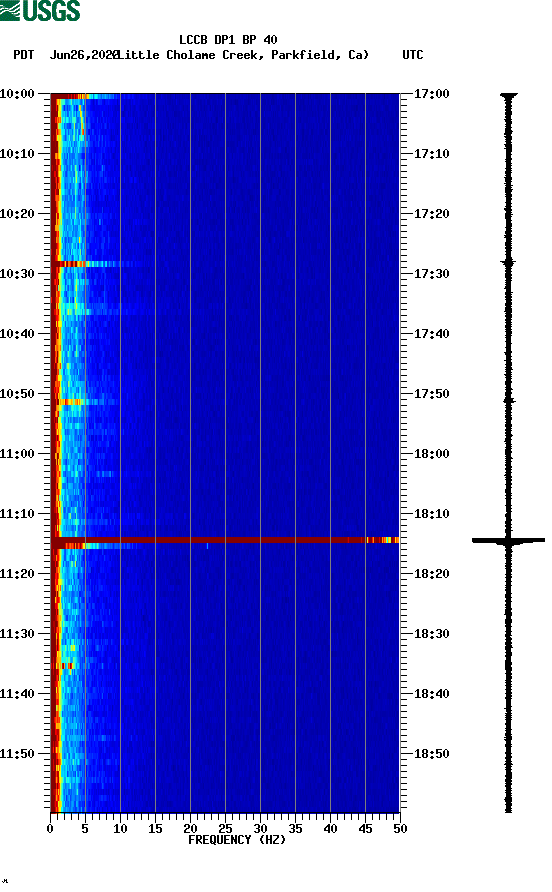Click the '18:50' UTC time label
552x892 pixels.
tap(431, 754)
